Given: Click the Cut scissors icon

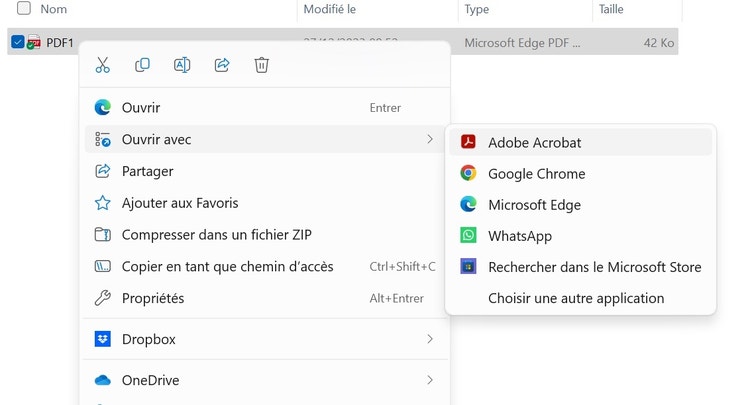Looking at the screenshot, I should pyautogui.click(x=102, y=65).
